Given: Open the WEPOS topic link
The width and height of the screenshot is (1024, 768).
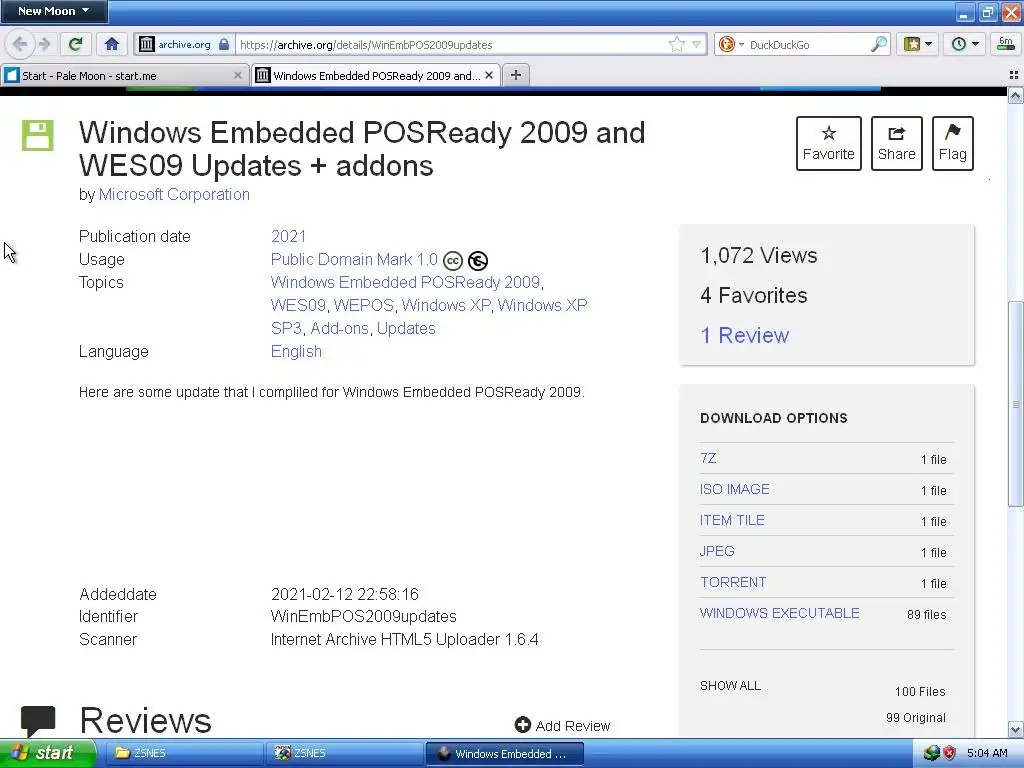Looking at the screenshot, I should [x=364, y=305].
